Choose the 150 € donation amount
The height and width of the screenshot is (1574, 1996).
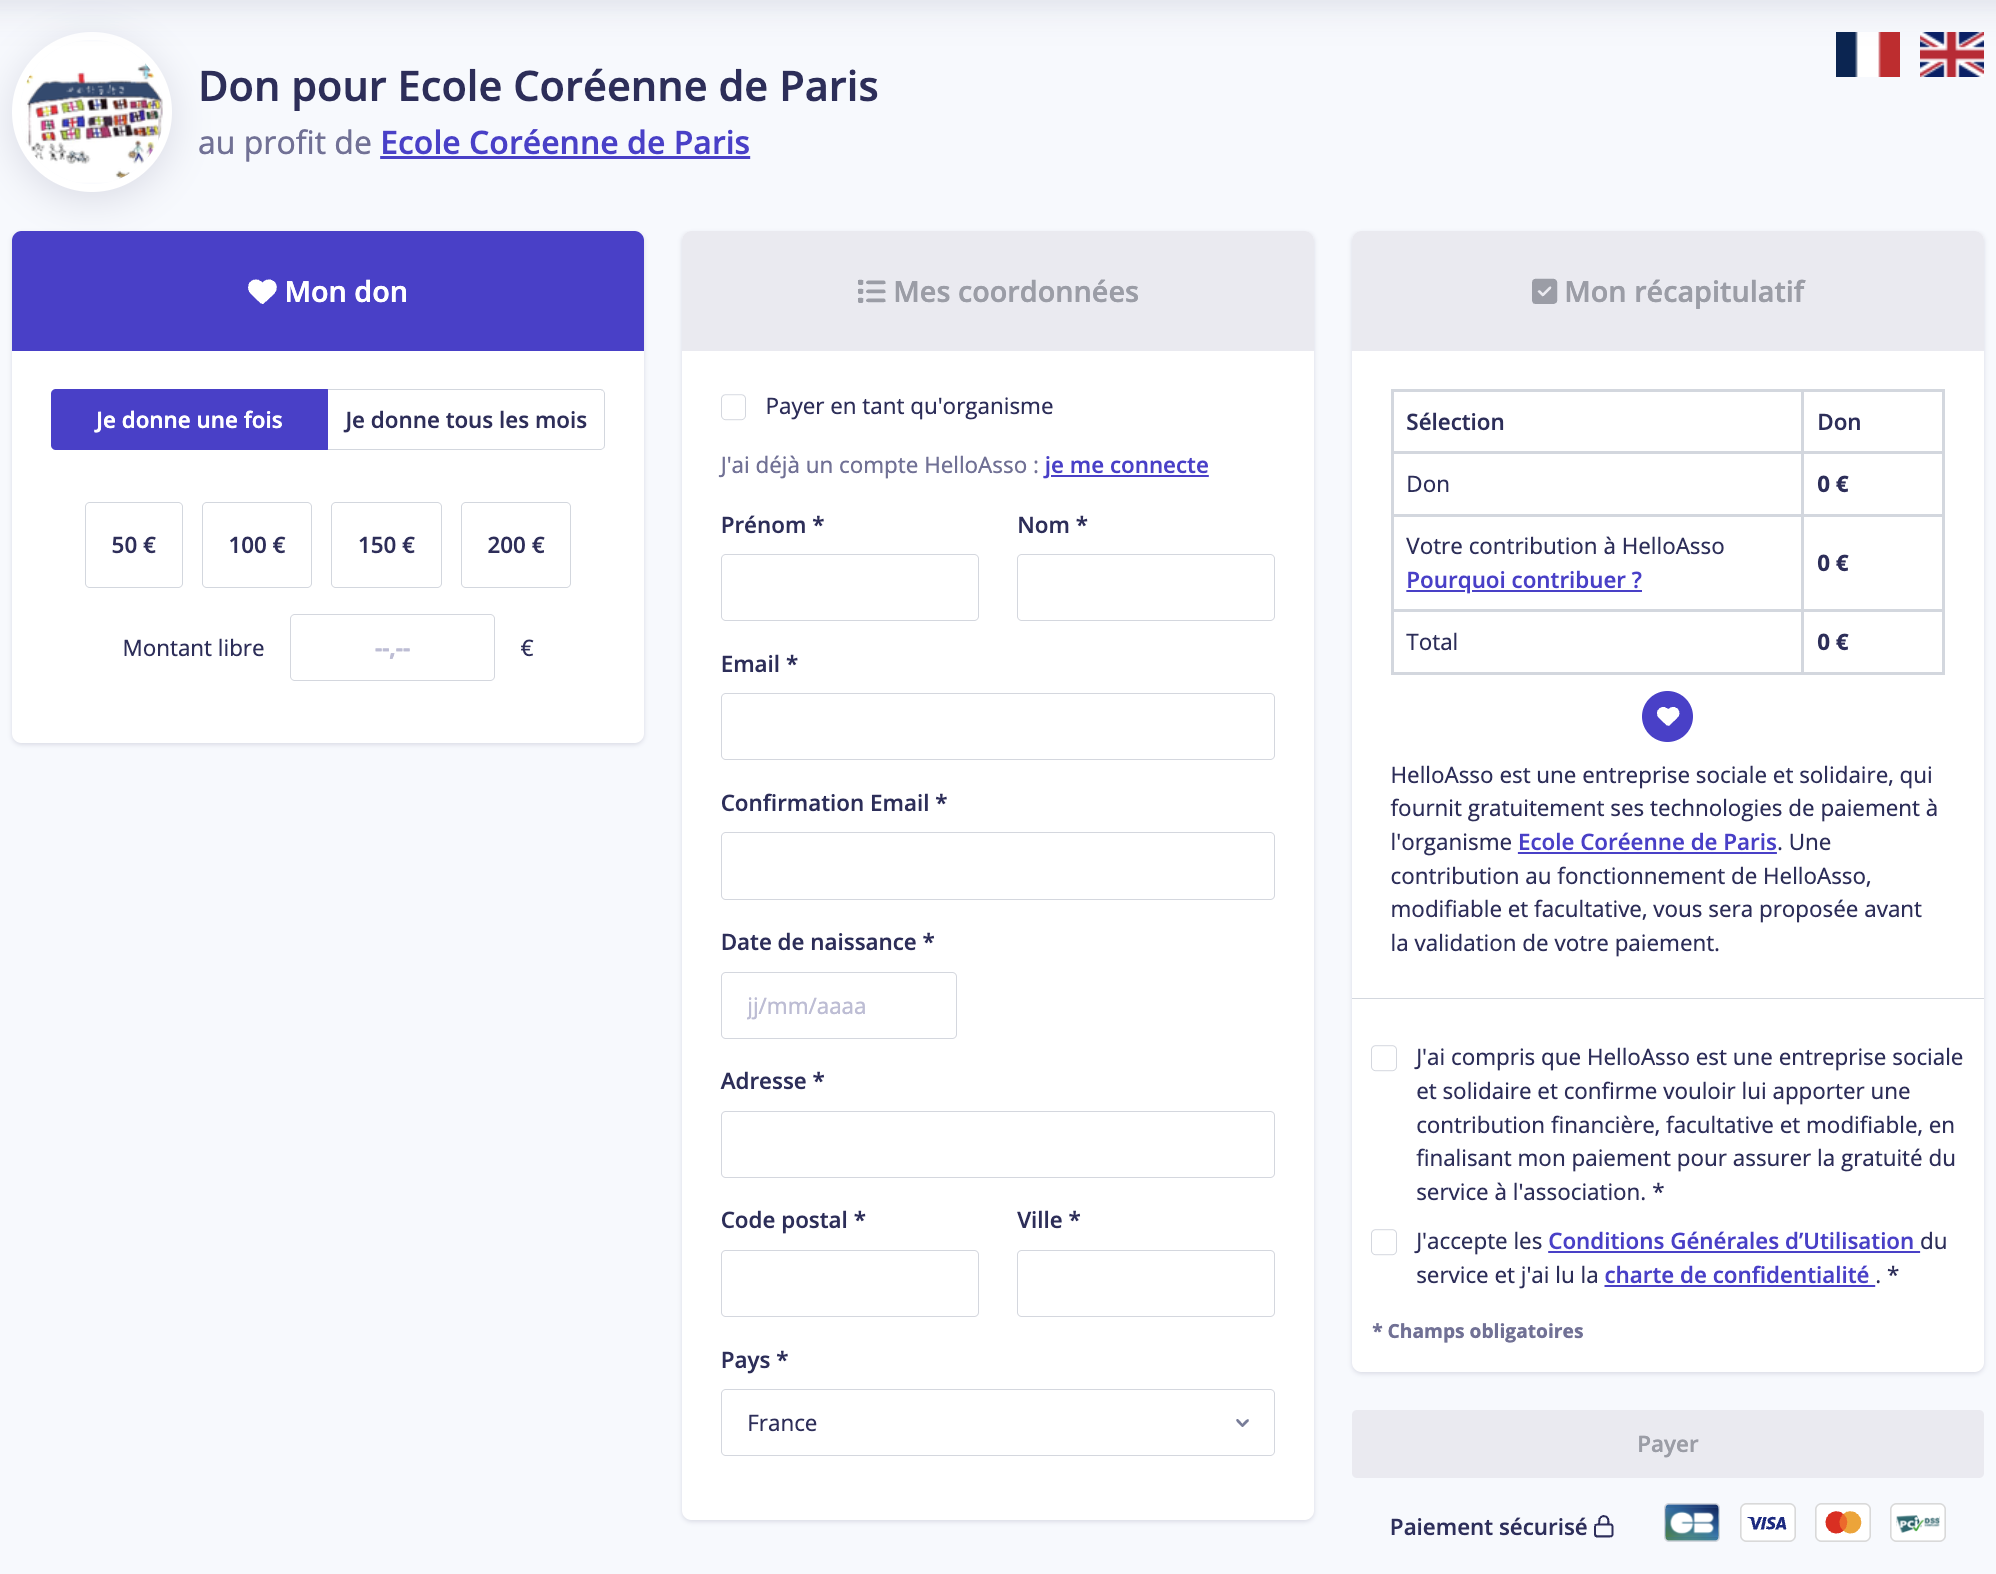[386, 545]
